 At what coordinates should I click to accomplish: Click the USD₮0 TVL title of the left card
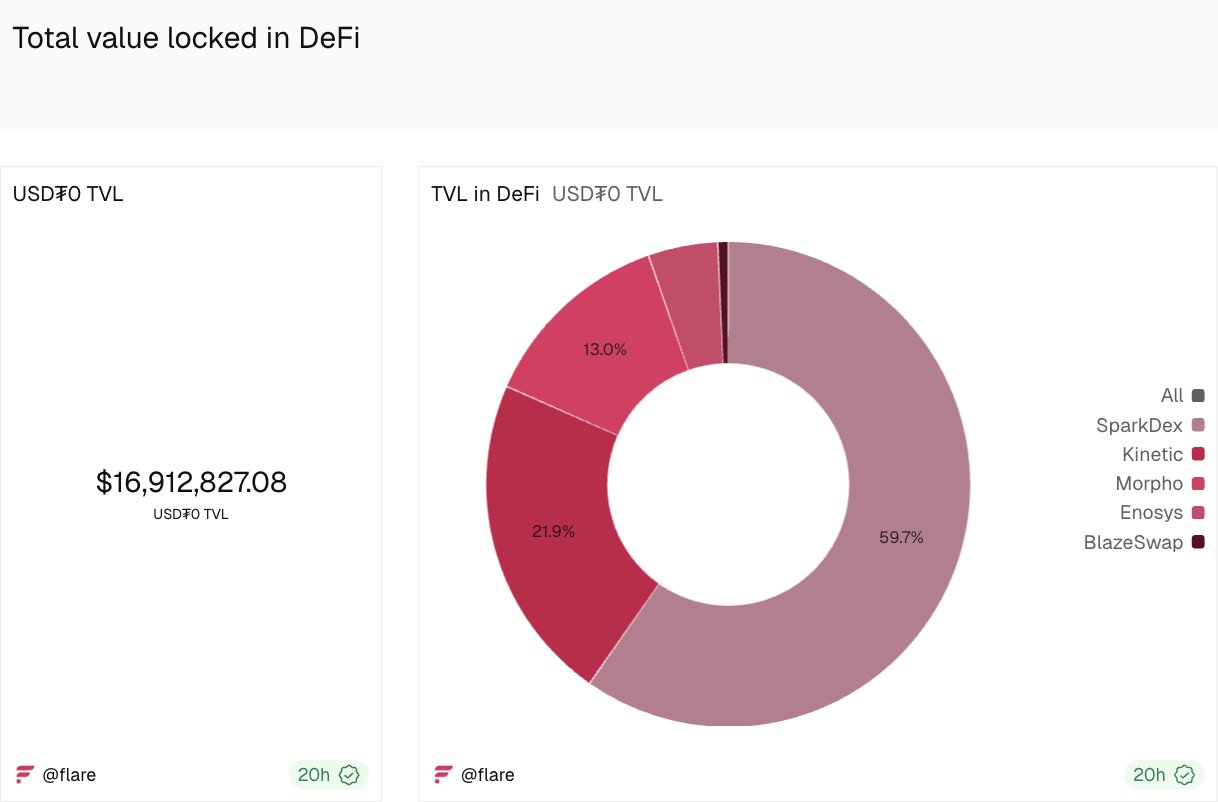[68, 194]
